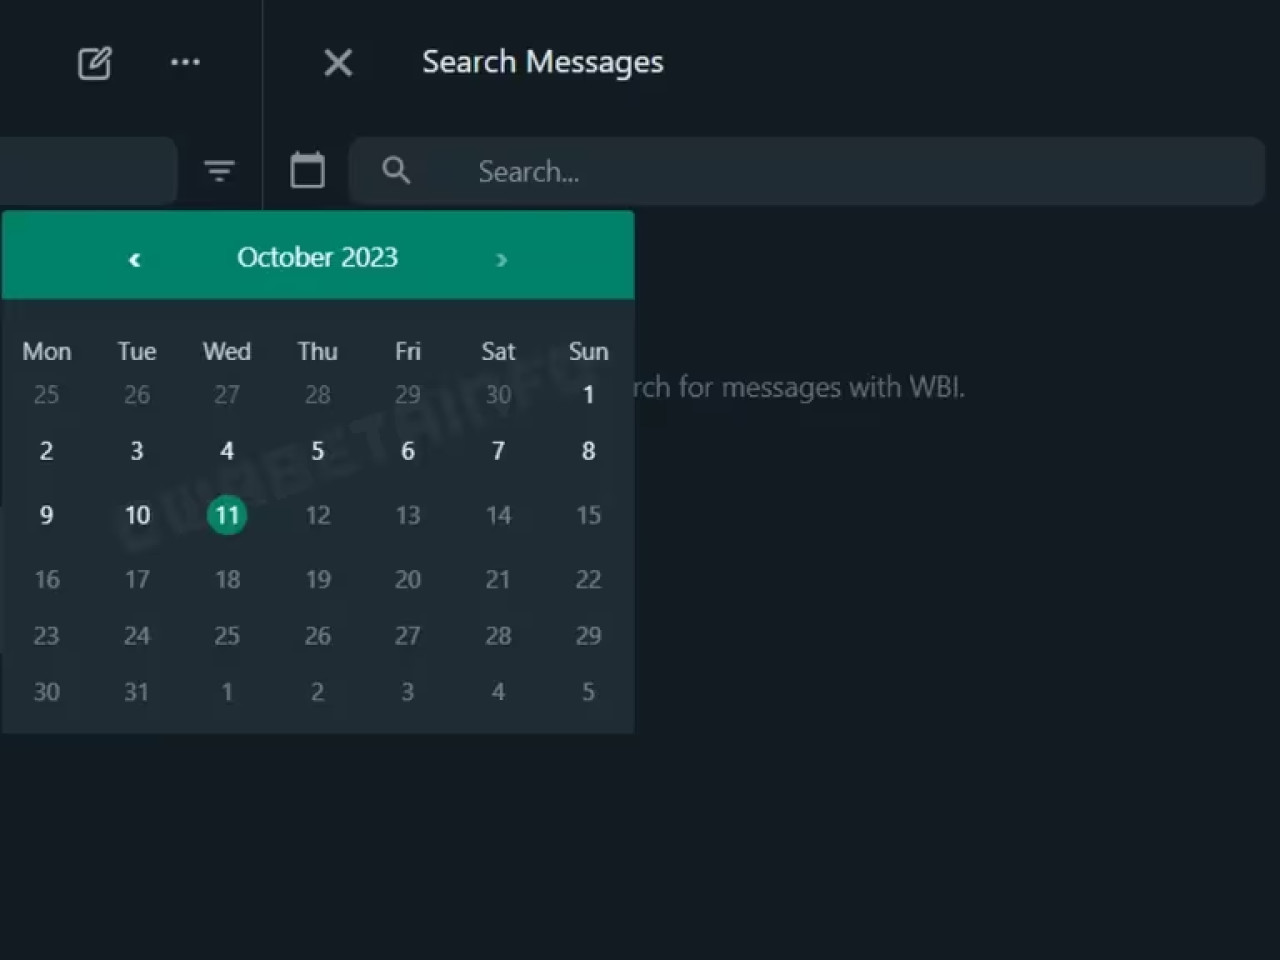Select October 6 in the calendar

(407, 451)
